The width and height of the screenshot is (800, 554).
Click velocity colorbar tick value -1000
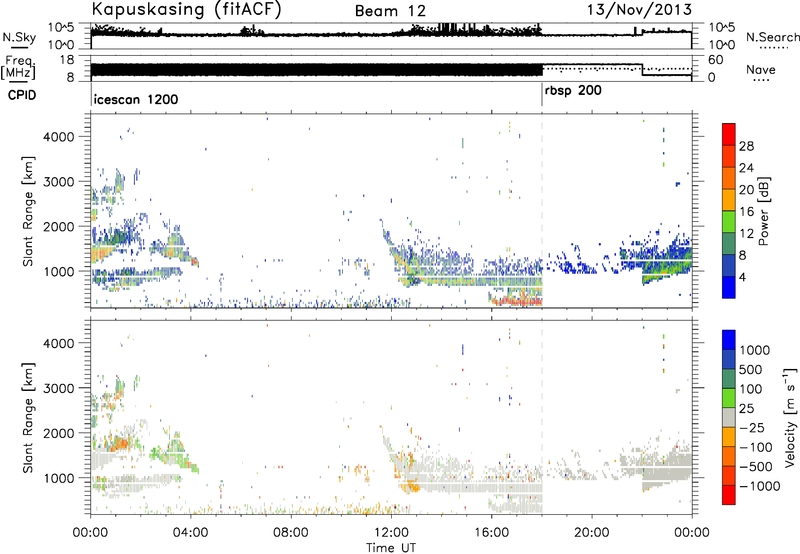[x=760, y=486]
